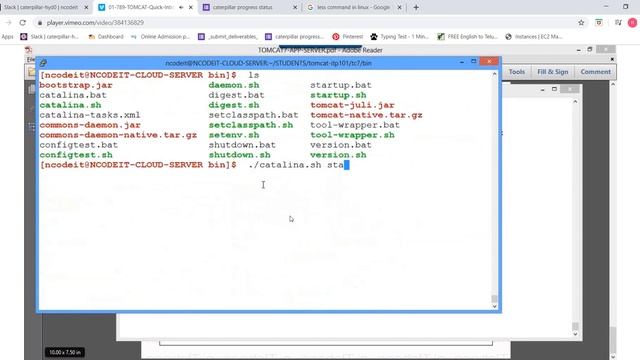Click the Tools button in Adobe Reader
Screen dimensions: 640x360
(x=517, y=72)
